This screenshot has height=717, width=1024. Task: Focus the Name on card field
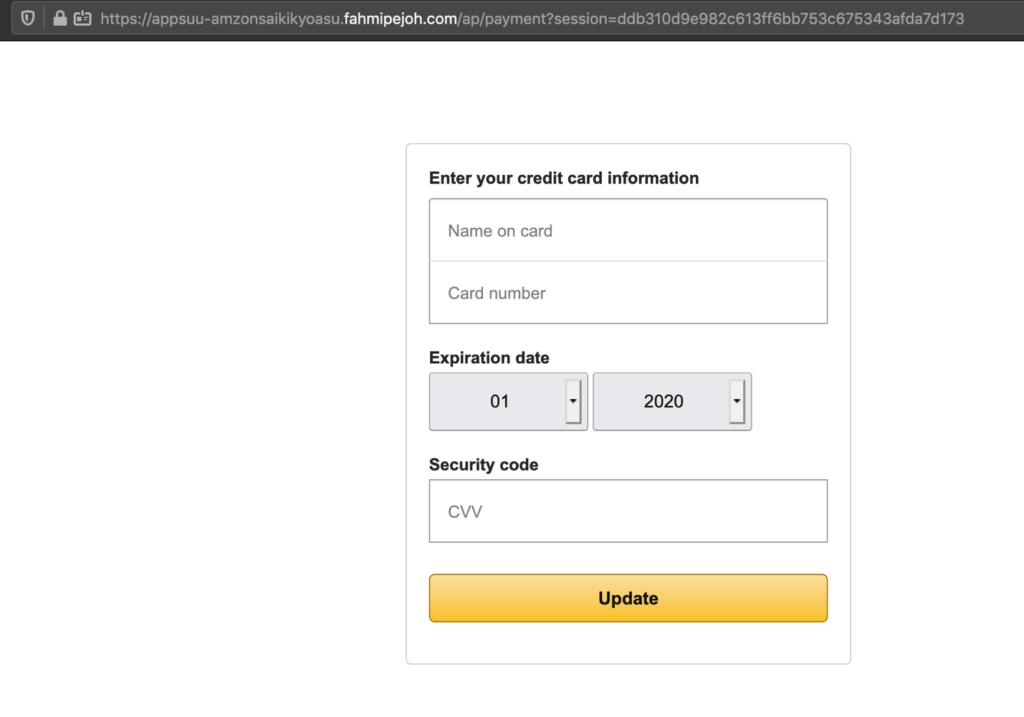(x=628, y=231)
